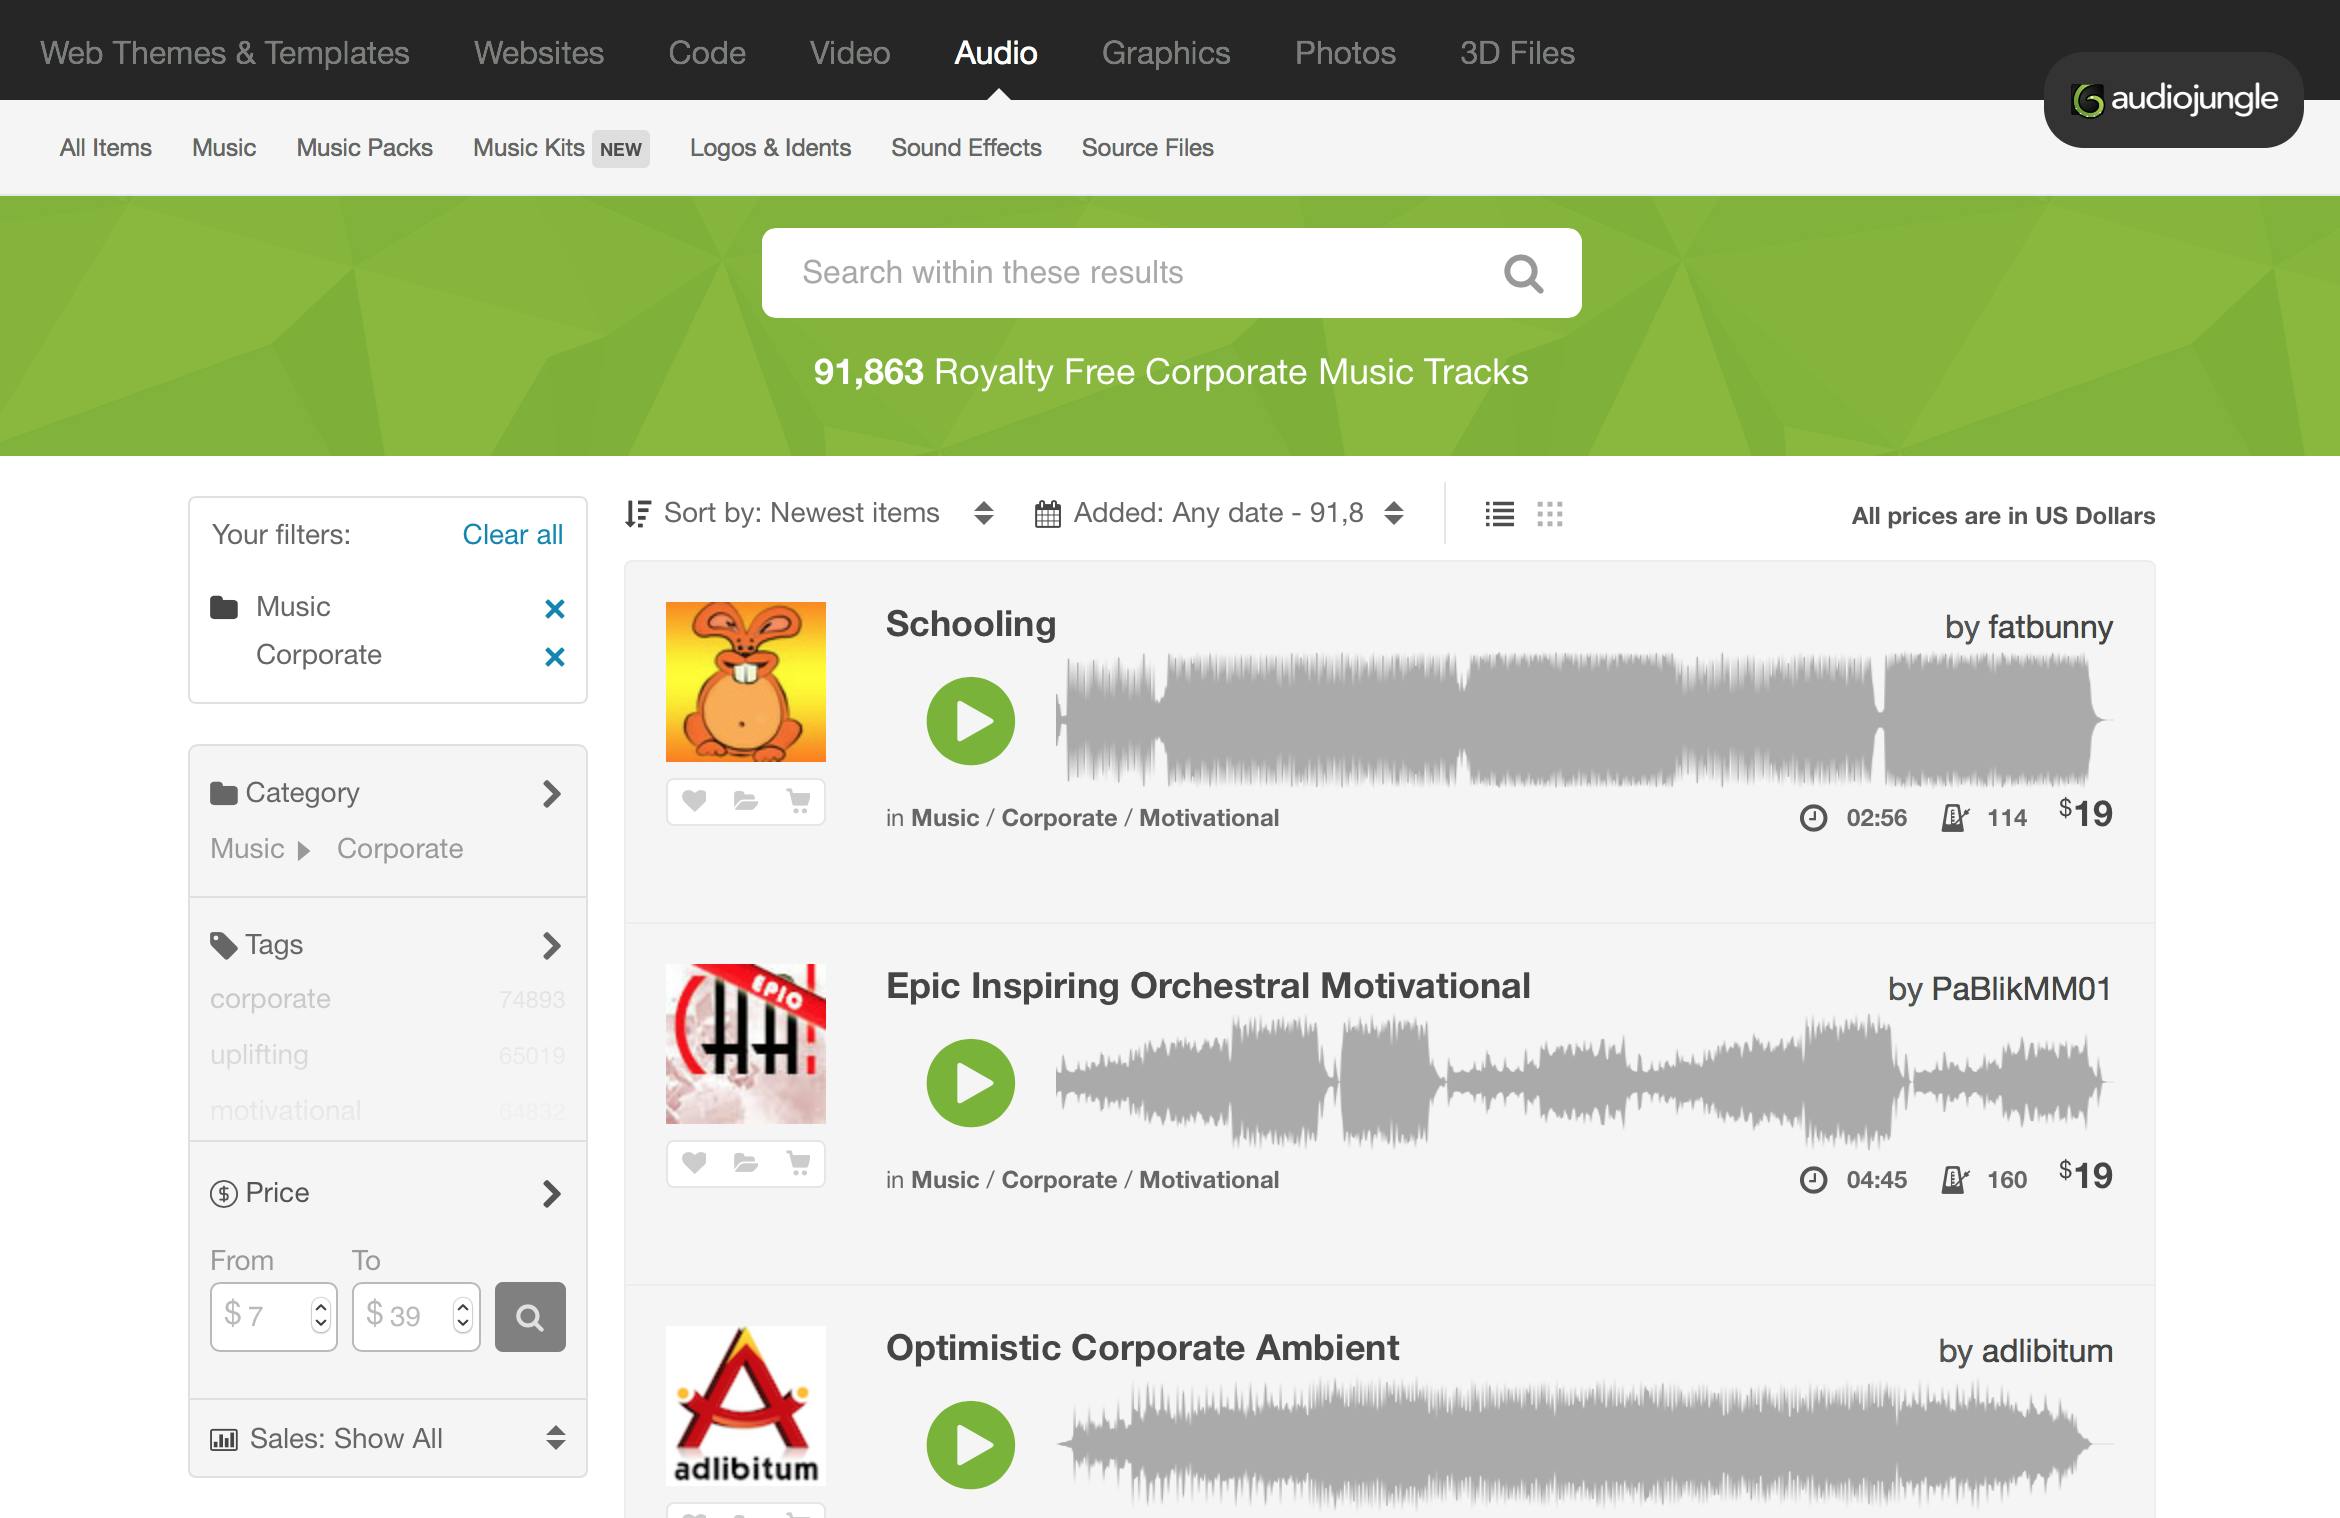Image resolution: width=2340 pixels, height=1518 pixels.
Task: Click the Schooling waveform to seek
Action: pyautogui.click(x=1580, y=720)
